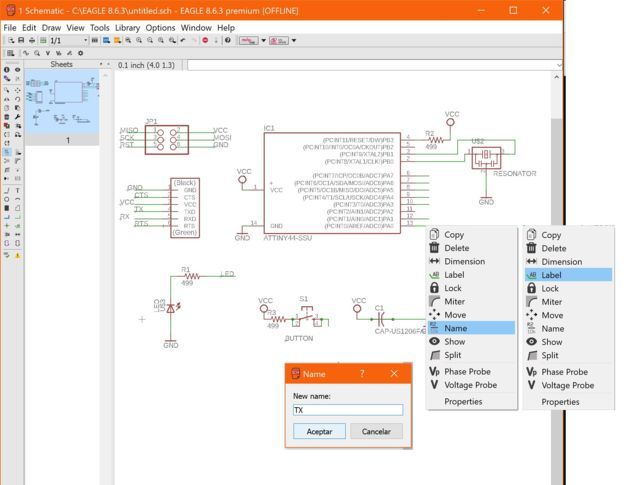Open the Window menu
The height and width of the screenshot is (485, 640).
[x=196, y=28]
